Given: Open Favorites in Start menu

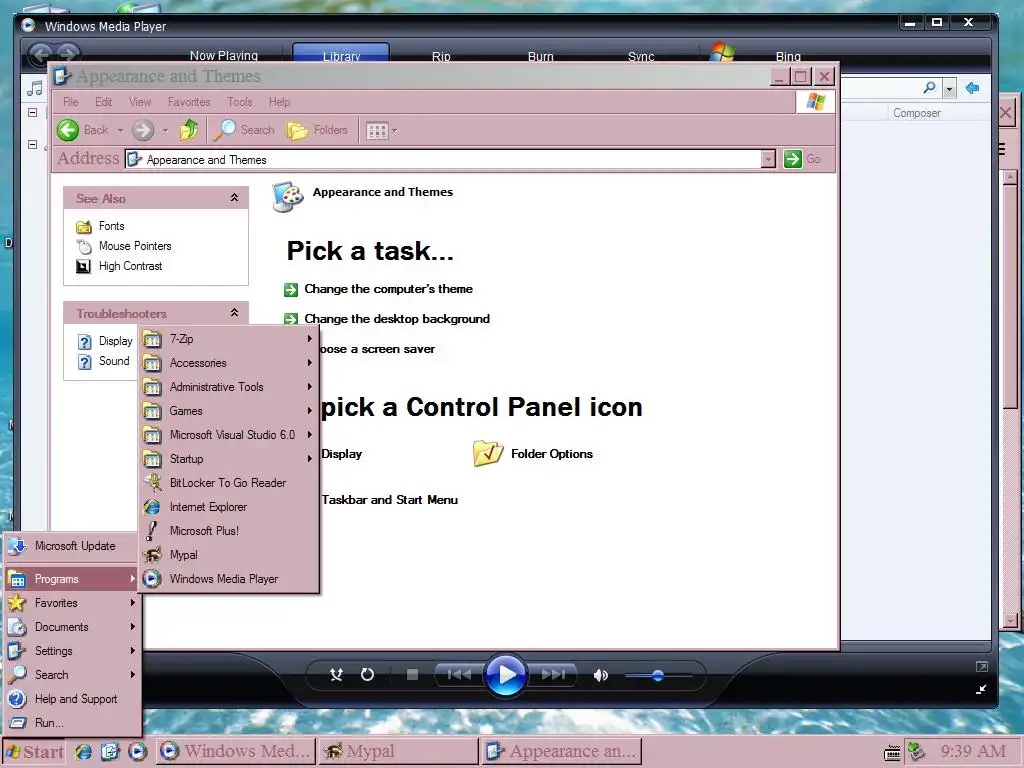Looking at the screenshot, I should coord(72,603).
